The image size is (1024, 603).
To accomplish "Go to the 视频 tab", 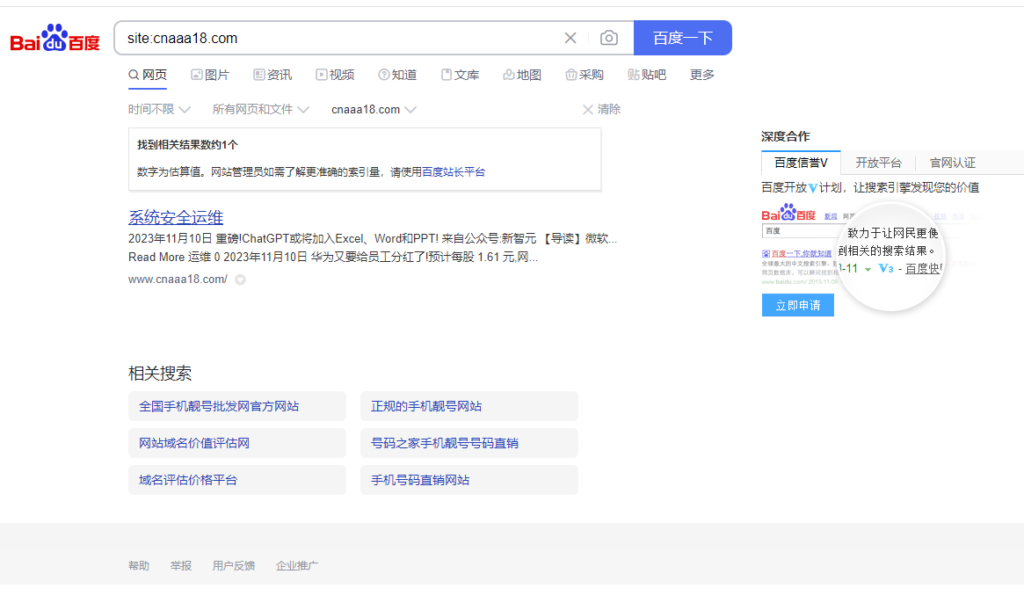I will [335, 75].
